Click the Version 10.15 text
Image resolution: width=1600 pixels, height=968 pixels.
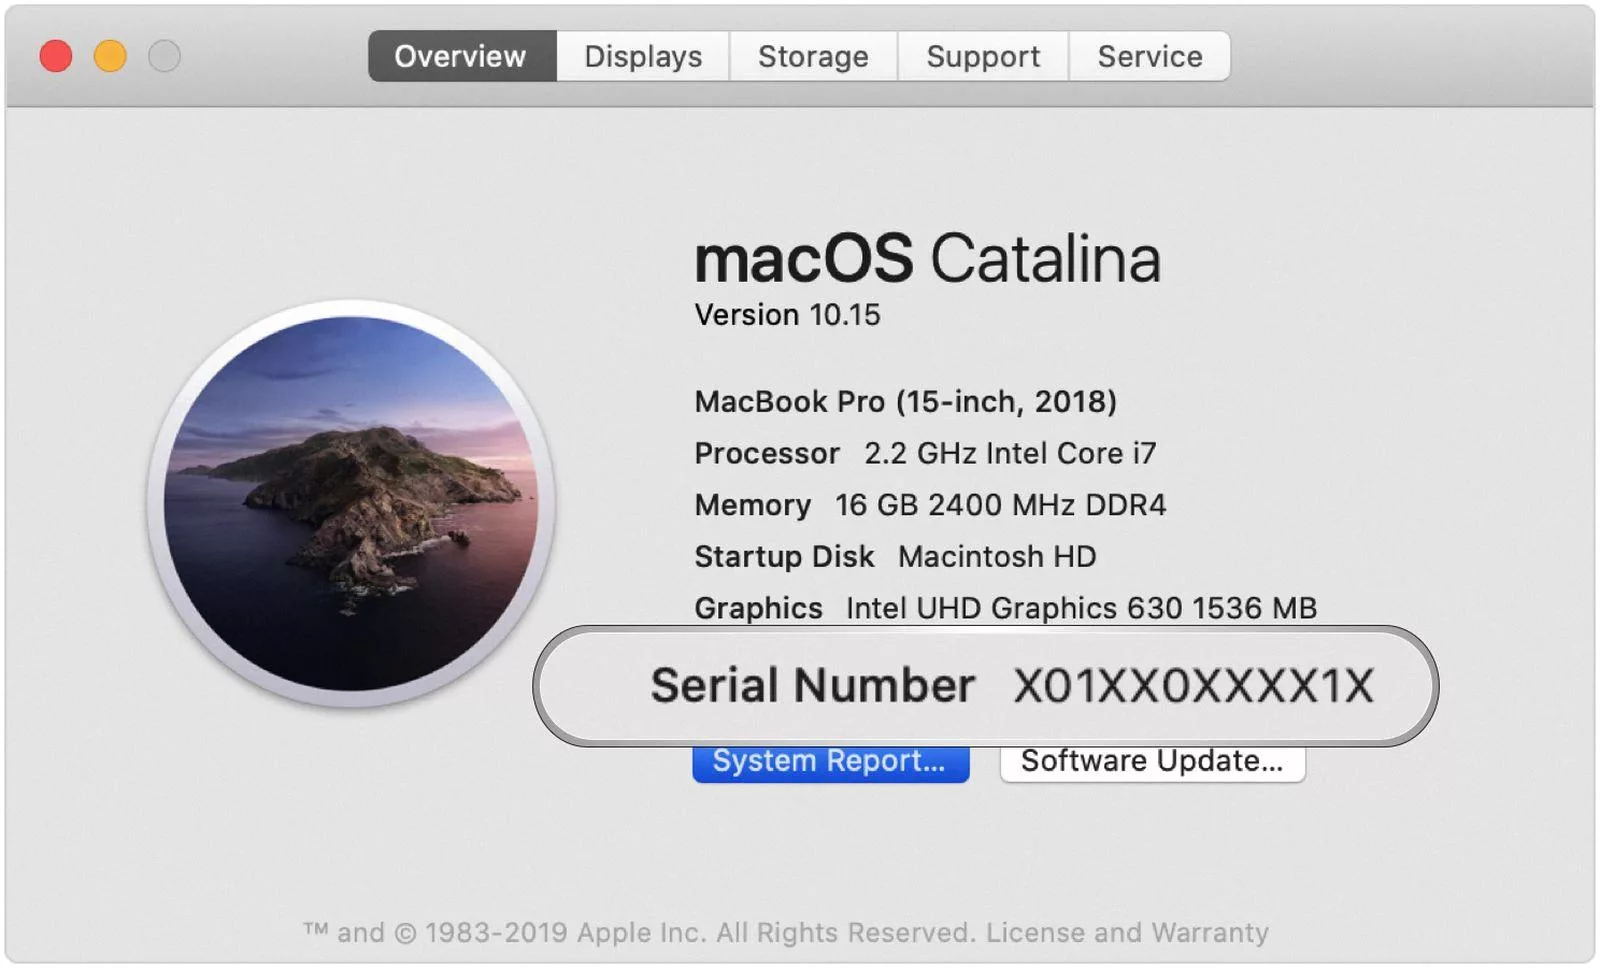tap(787, 315)
